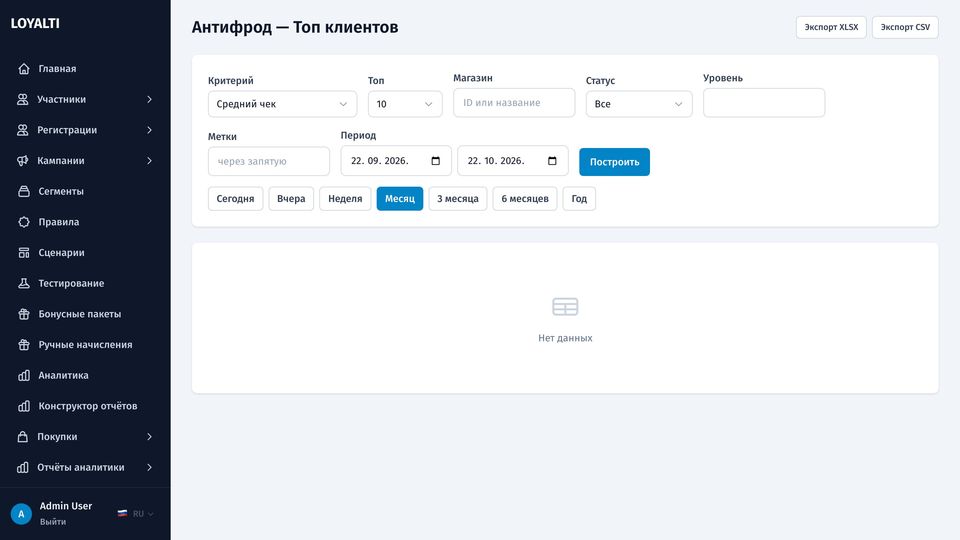
Task: Expand the Регистрации submenu chevron
Action: (149, 130)
